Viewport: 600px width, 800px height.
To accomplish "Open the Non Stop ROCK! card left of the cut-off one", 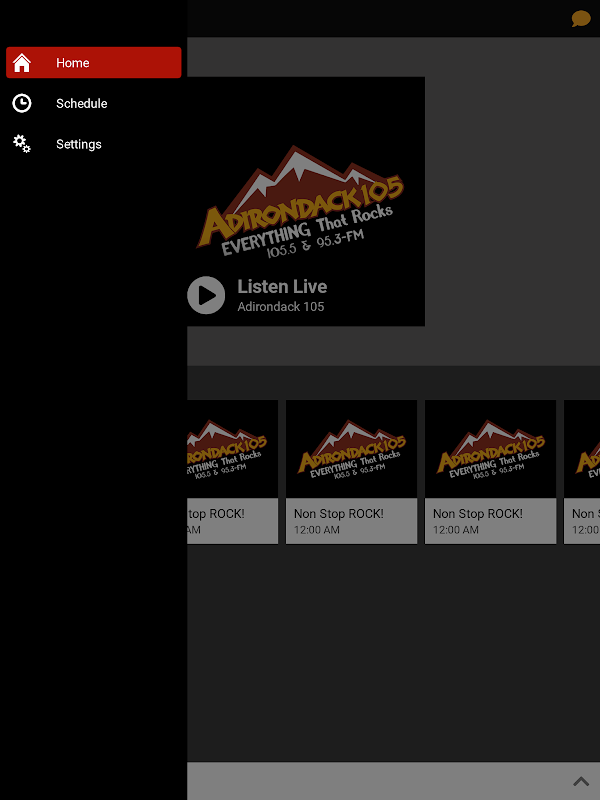I will click(x=490, y=472).
